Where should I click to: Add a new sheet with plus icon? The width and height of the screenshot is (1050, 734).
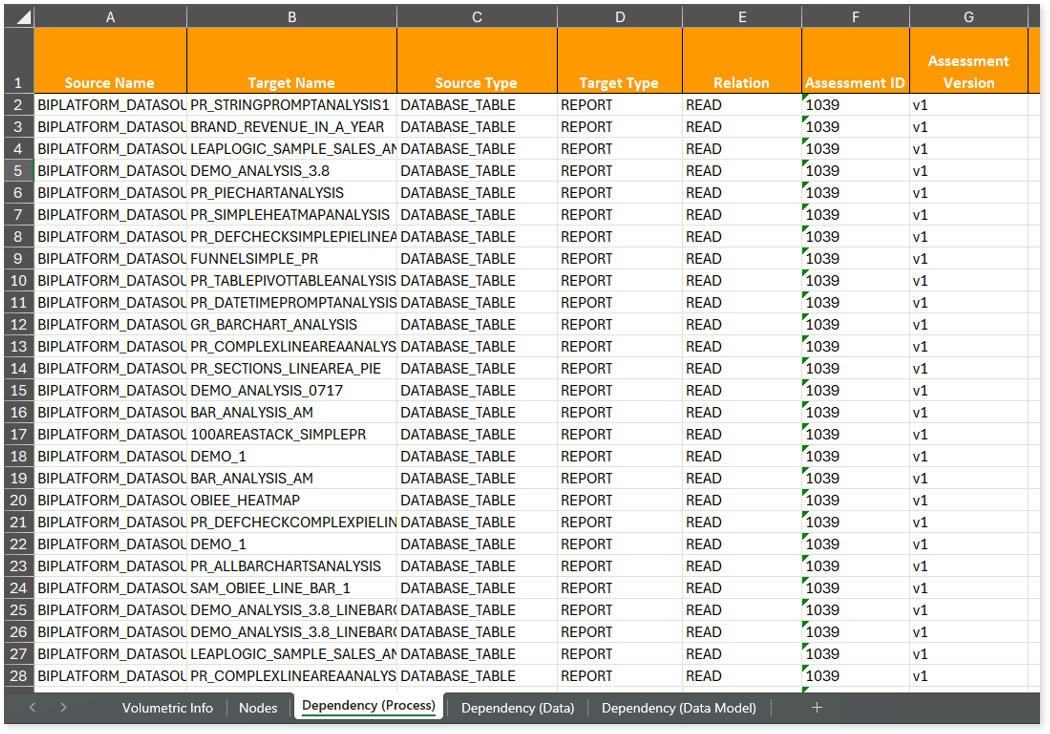click(x=817, y=707)
